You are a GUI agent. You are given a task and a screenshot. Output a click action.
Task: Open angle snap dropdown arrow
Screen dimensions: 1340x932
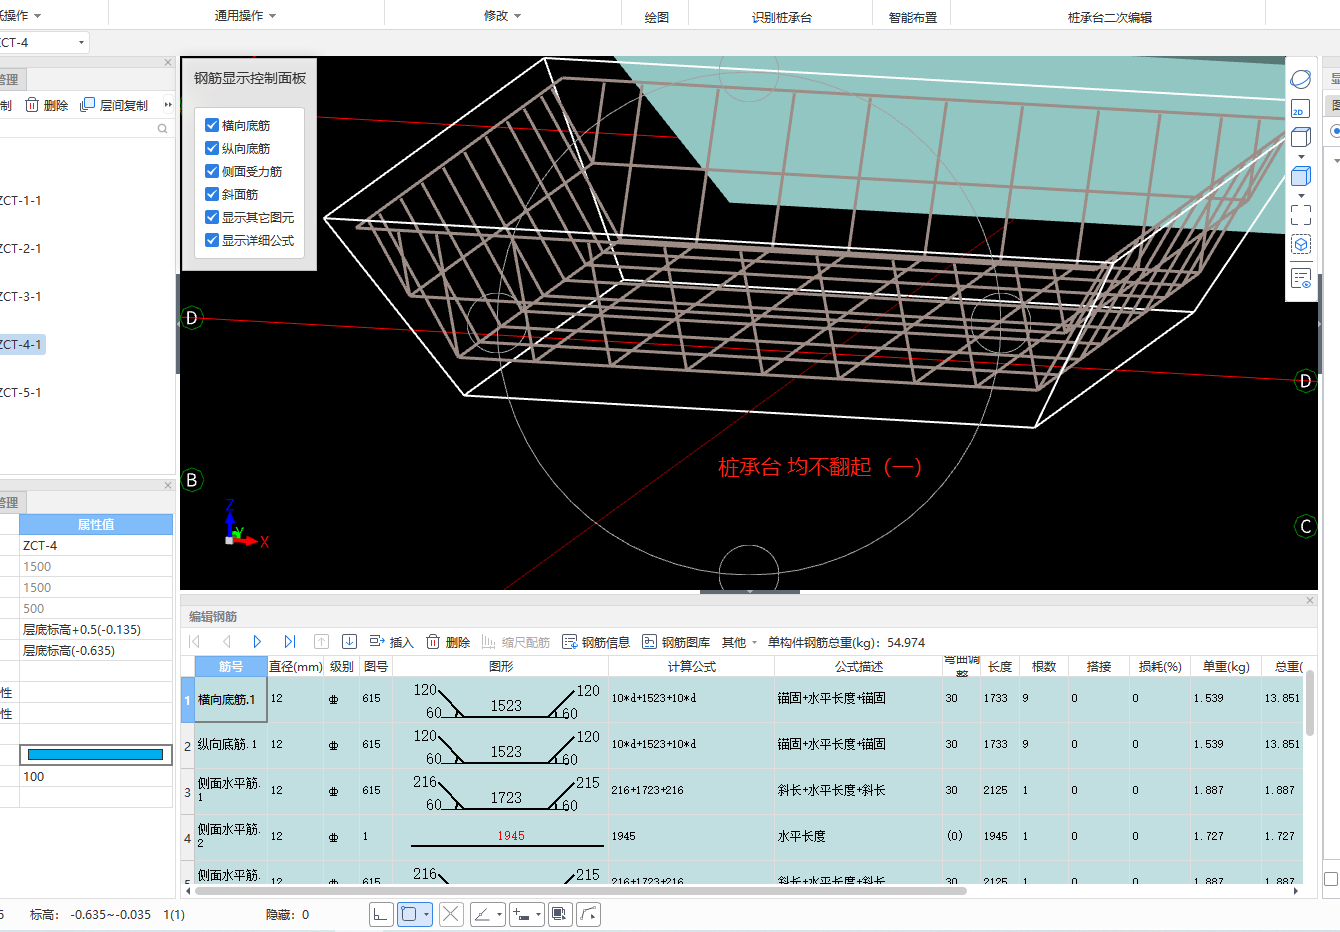pyautogui.click(x=499, y=914)
